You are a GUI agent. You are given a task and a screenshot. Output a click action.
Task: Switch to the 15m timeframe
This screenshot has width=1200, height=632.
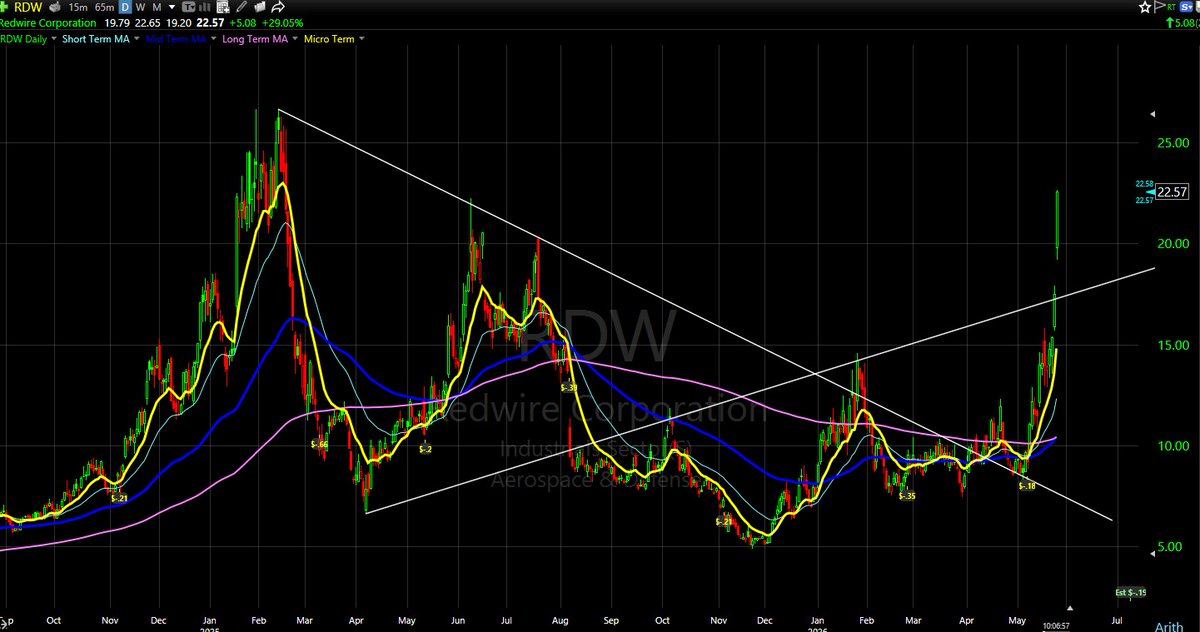[77, 7]
